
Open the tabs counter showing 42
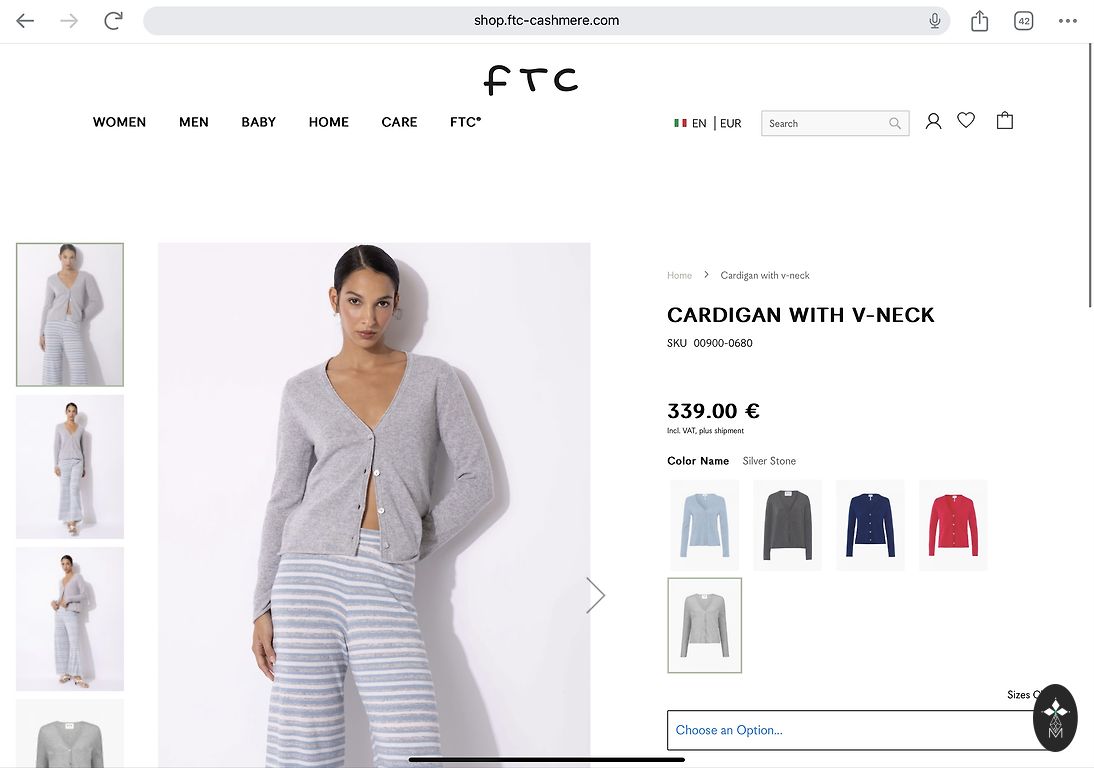click(1024, 21)
